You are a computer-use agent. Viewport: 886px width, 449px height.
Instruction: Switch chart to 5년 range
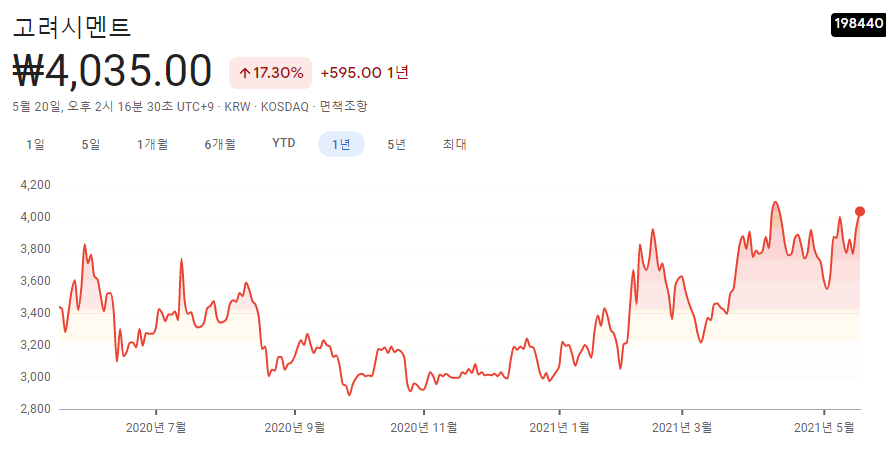pyautogui.click(x=397, y=145)
